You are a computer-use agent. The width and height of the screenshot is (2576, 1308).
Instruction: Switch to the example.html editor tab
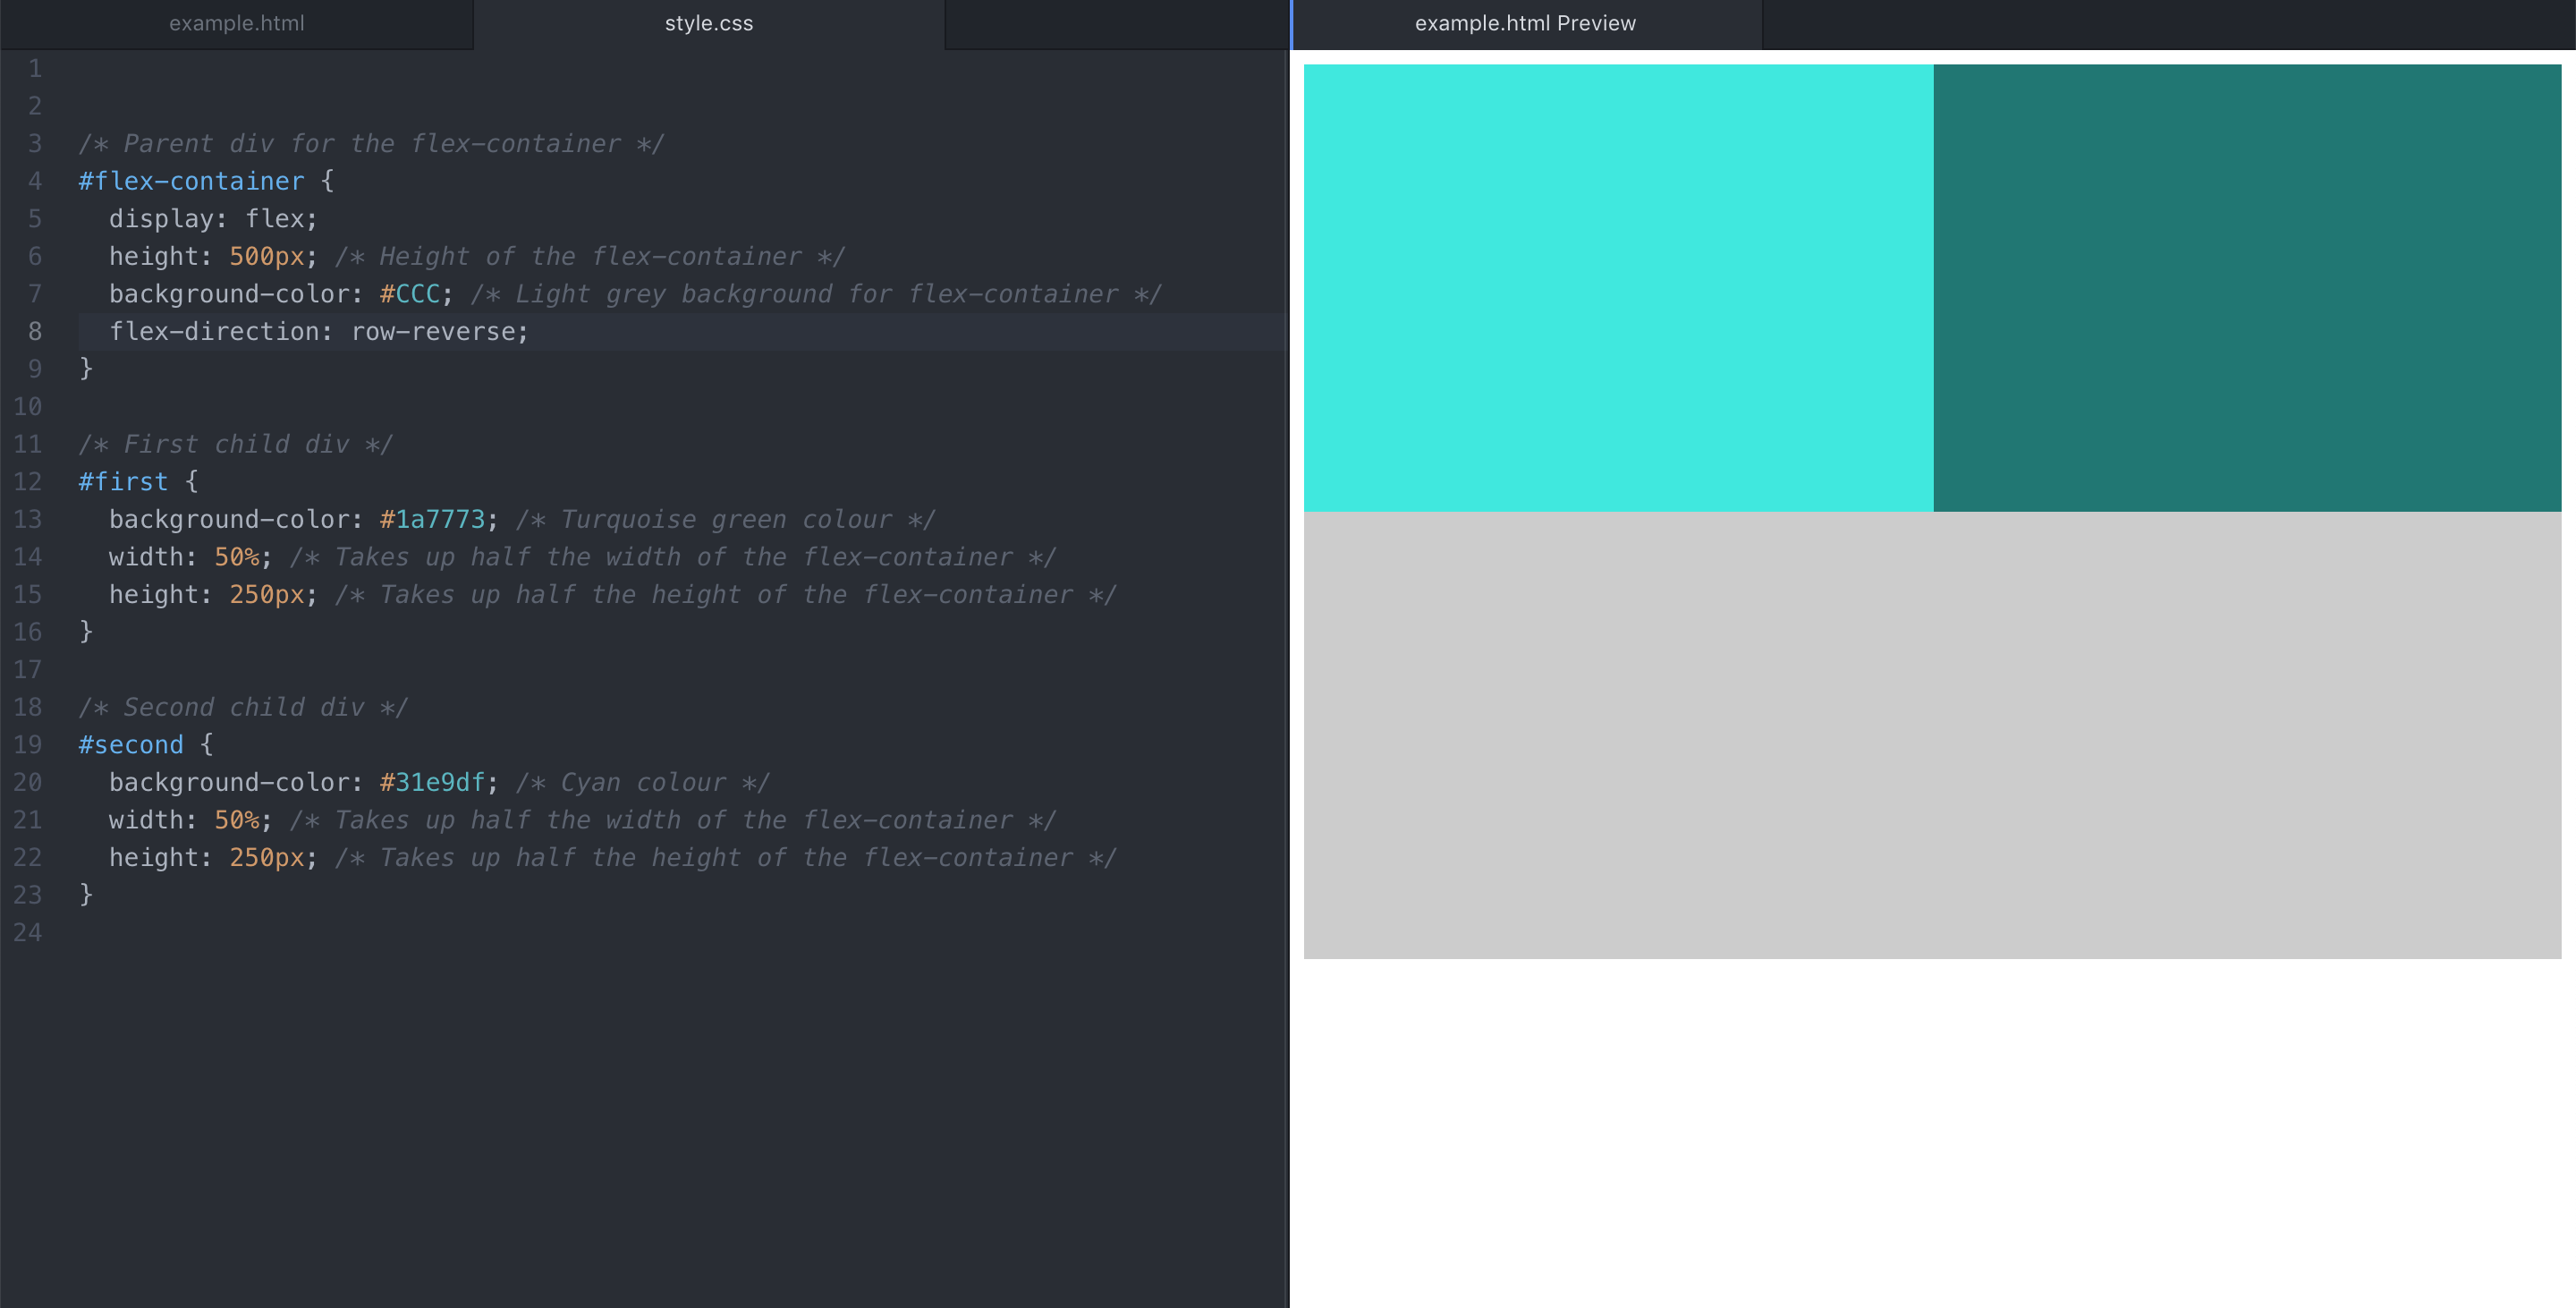click(x=236, y=24)
